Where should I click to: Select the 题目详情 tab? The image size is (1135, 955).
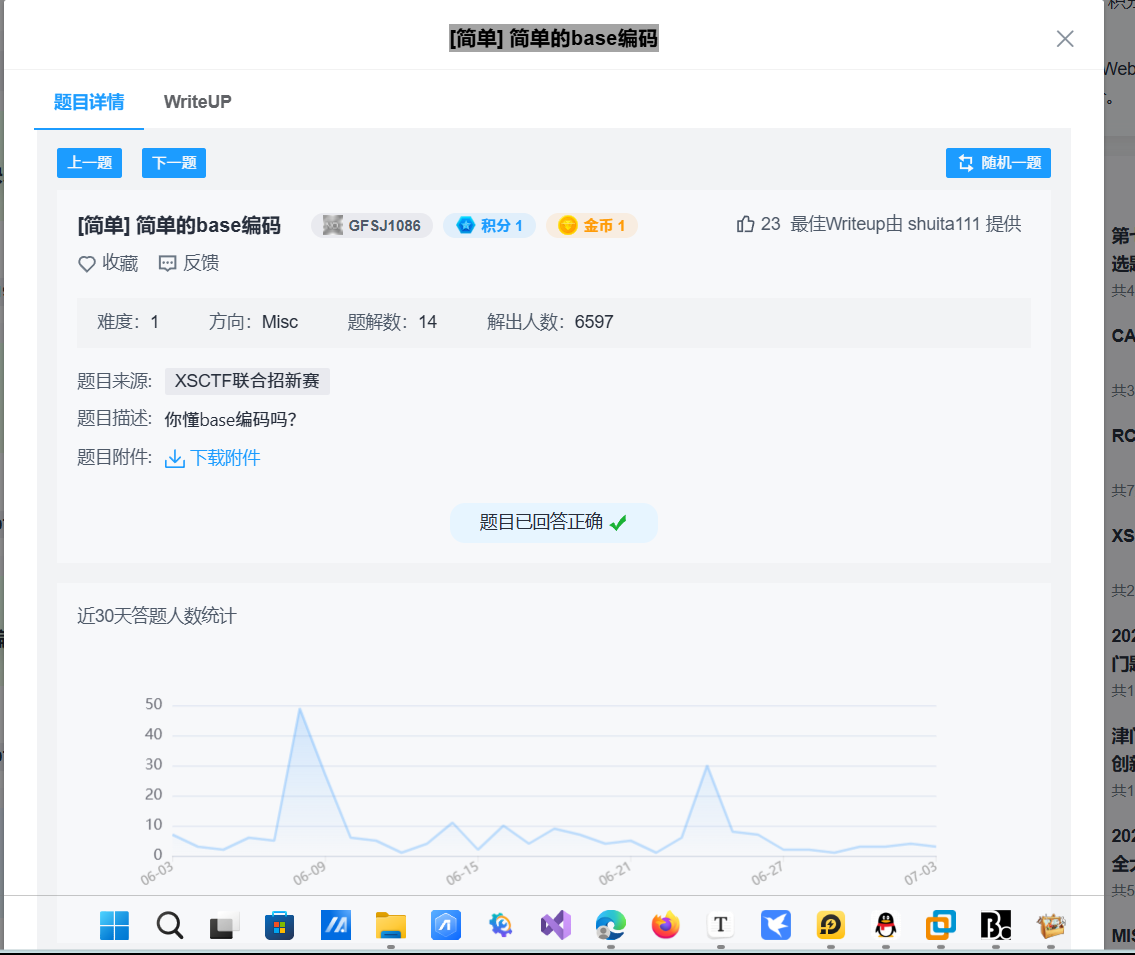click(x=88, y=101)
